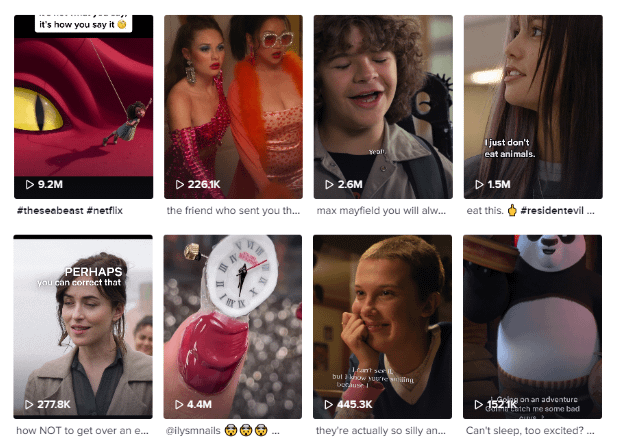Open the 'they're actually so silly' caption
Screen dimensions: 619x447
pyautogui.click(x=381, y=430)
